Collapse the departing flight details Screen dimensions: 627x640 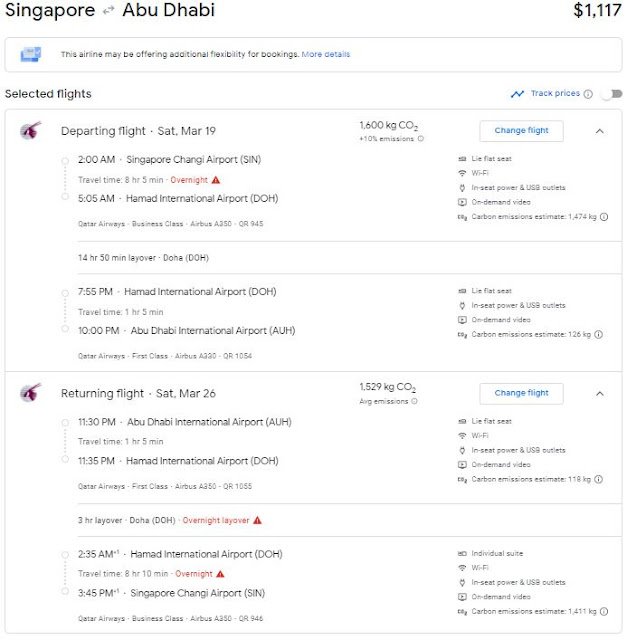599,131
